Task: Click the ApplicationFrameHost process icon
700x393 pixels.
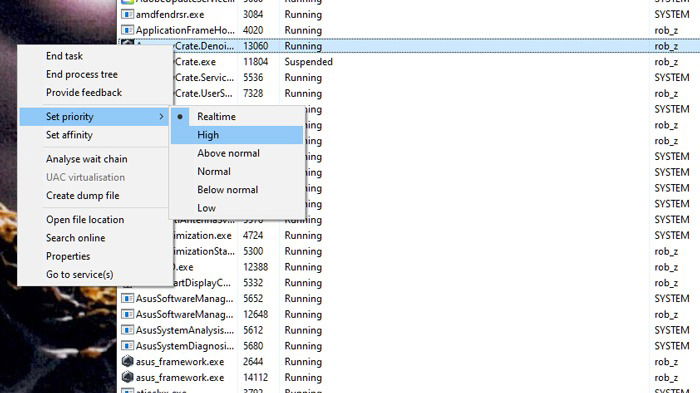Action: [127, 30]
